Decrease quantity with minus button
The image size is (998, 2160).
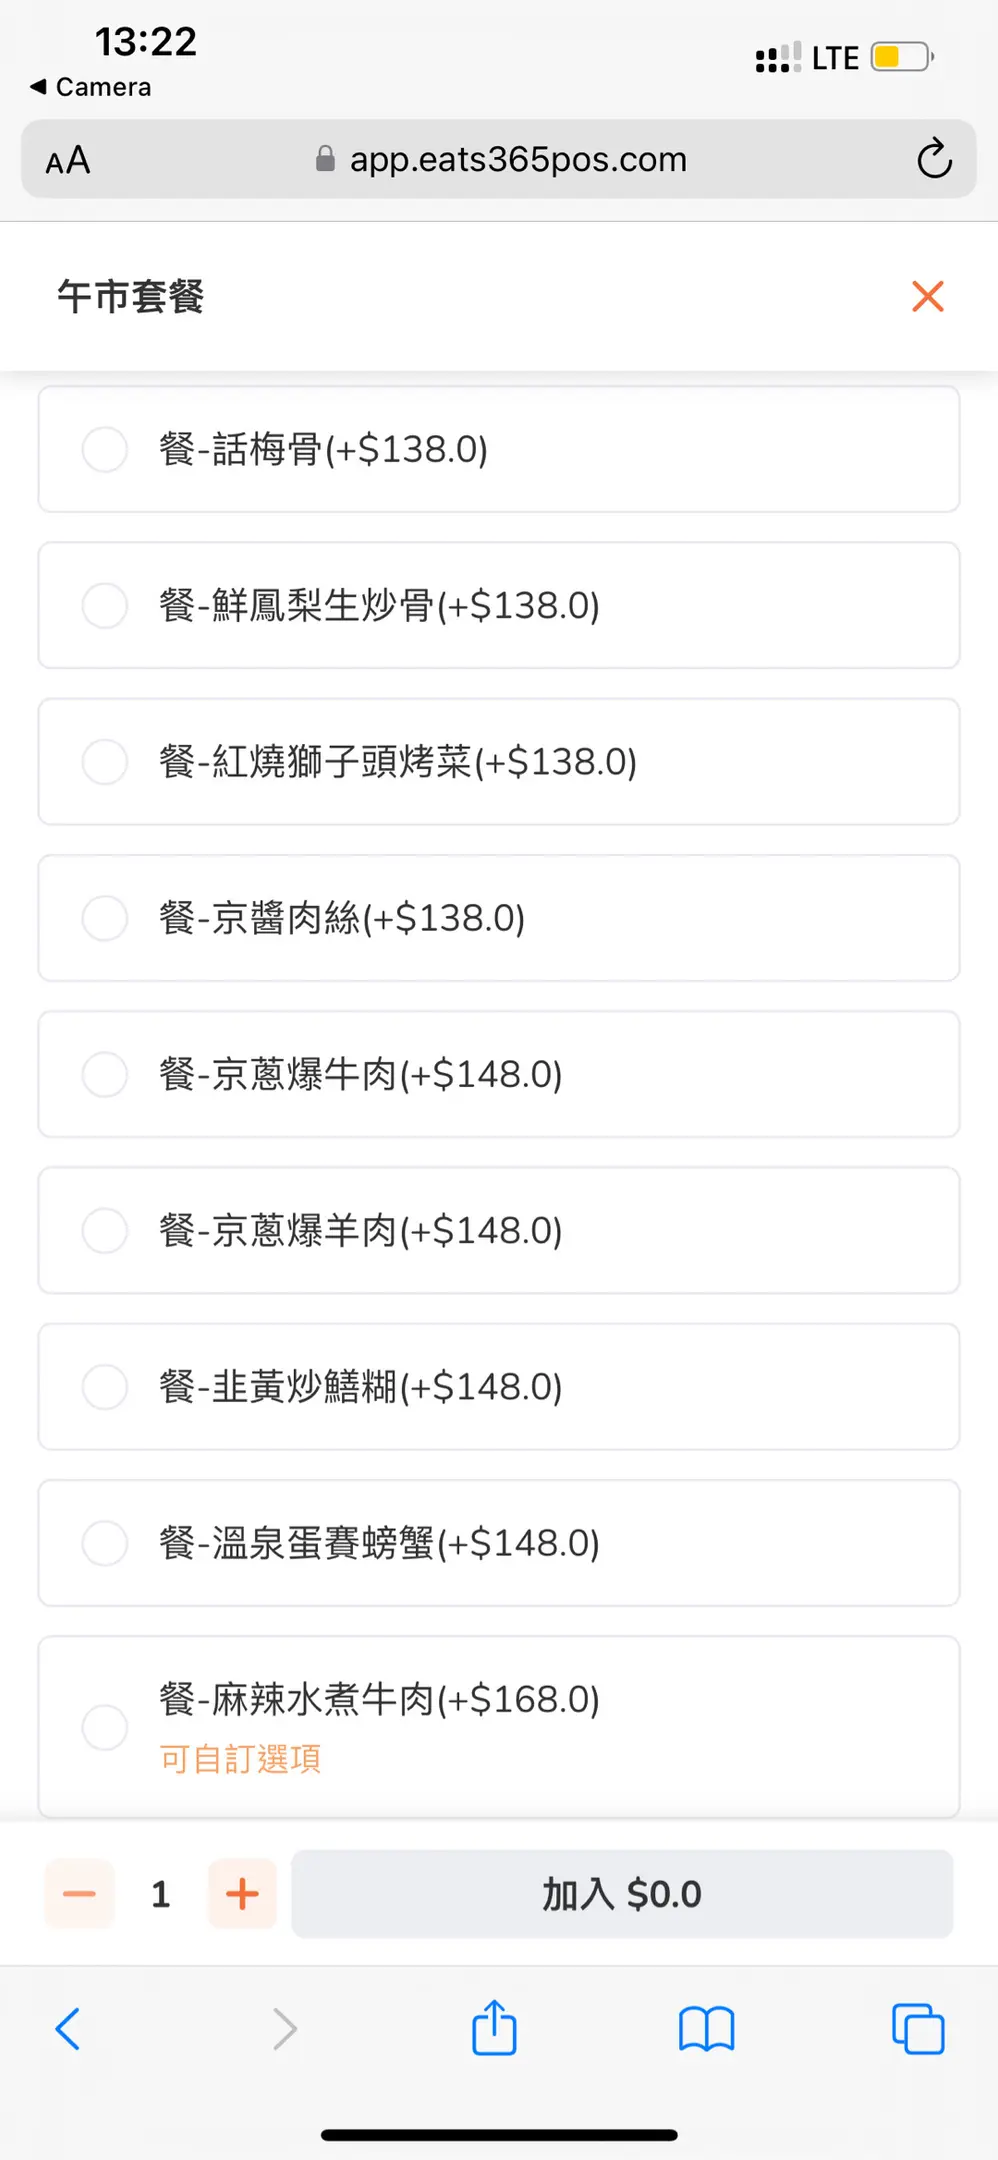pos(79,1894)
